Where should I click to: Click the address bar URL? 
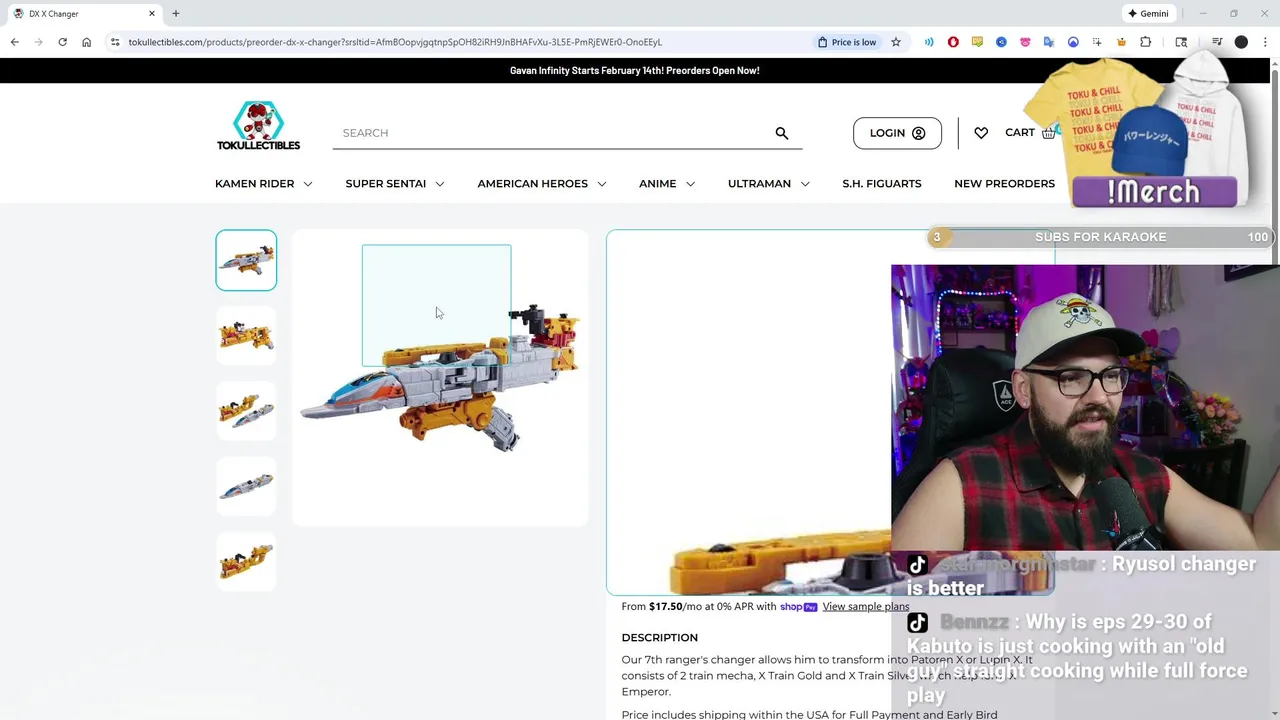(395, 42)
